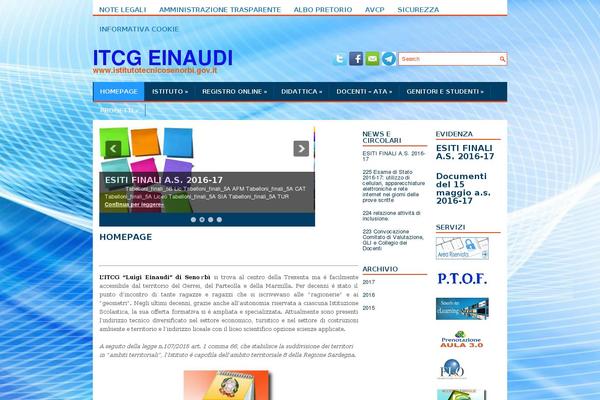Click 'Continua per leggere' on slide
This screenshot has height=400, width=600.
134,204
